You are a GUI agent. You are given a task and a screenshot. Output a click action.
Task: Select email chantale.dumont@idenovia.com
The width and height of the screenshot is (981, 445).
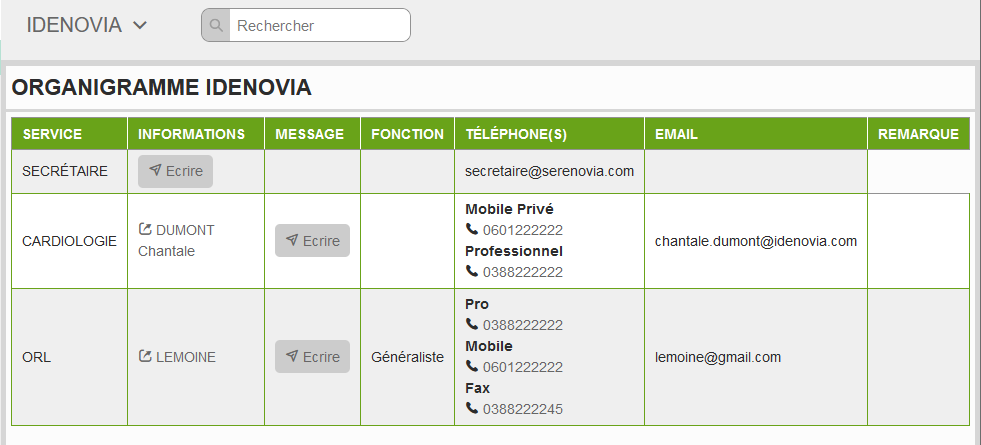[x=756, y=241]
